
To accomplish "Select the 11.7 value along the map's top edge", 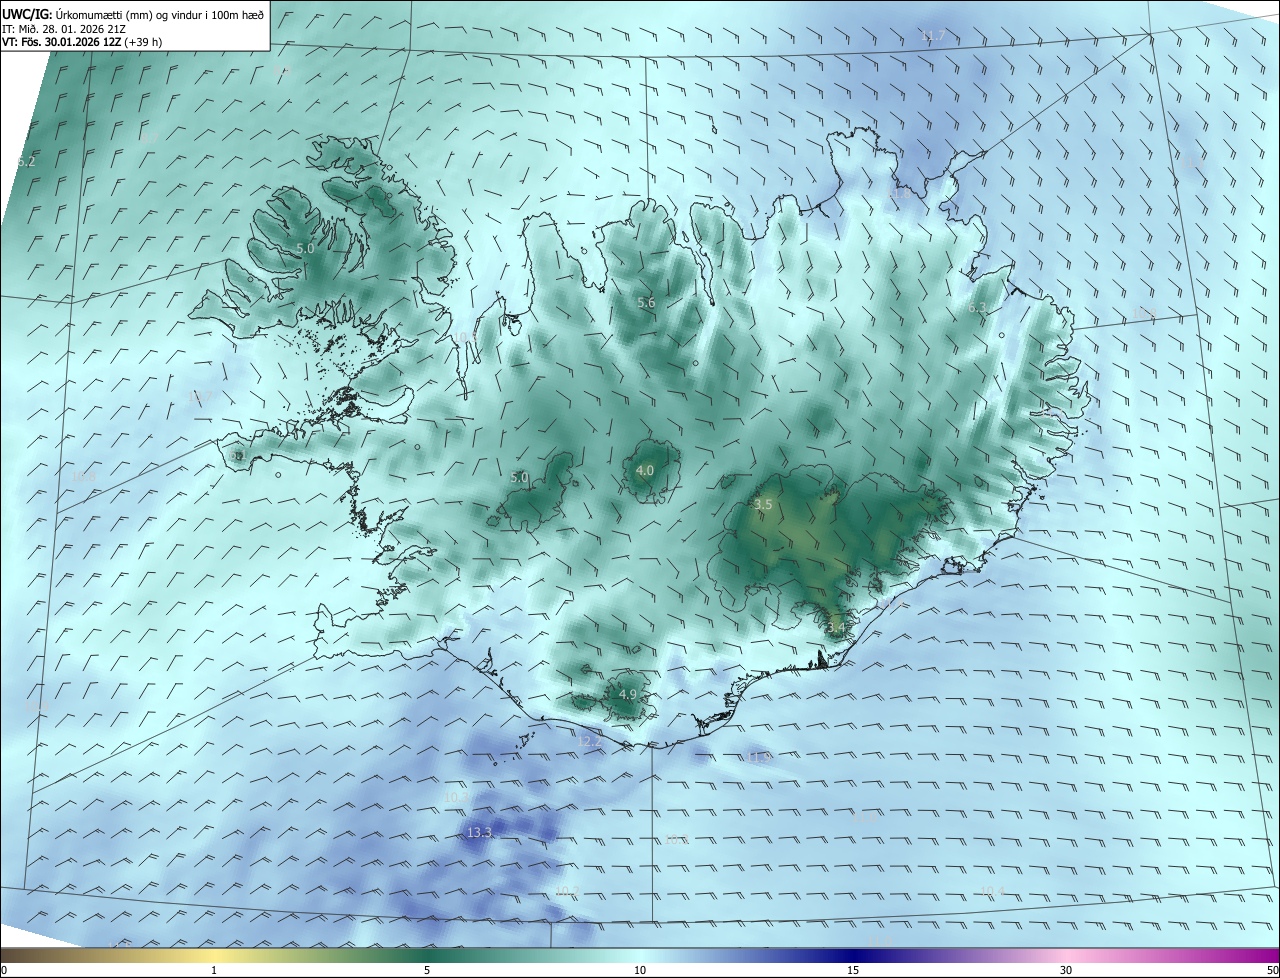I will click(933, 36).
